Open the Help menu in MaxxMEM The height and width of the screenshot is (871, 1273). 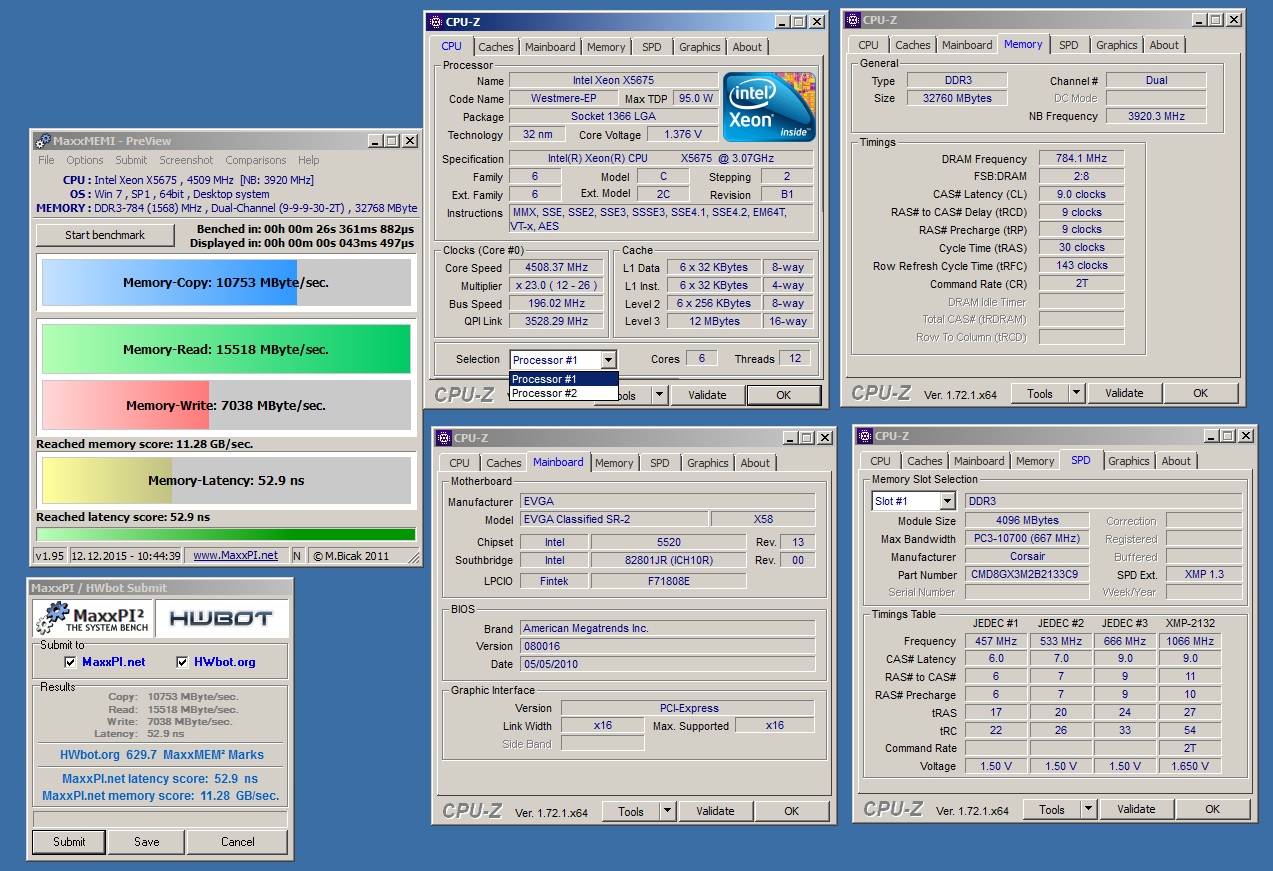309,160
